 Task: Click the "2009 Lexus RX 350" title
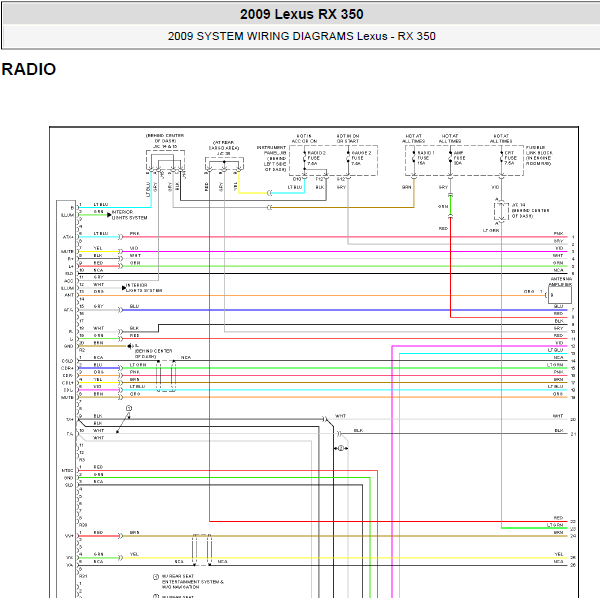(x=302, y=14)
